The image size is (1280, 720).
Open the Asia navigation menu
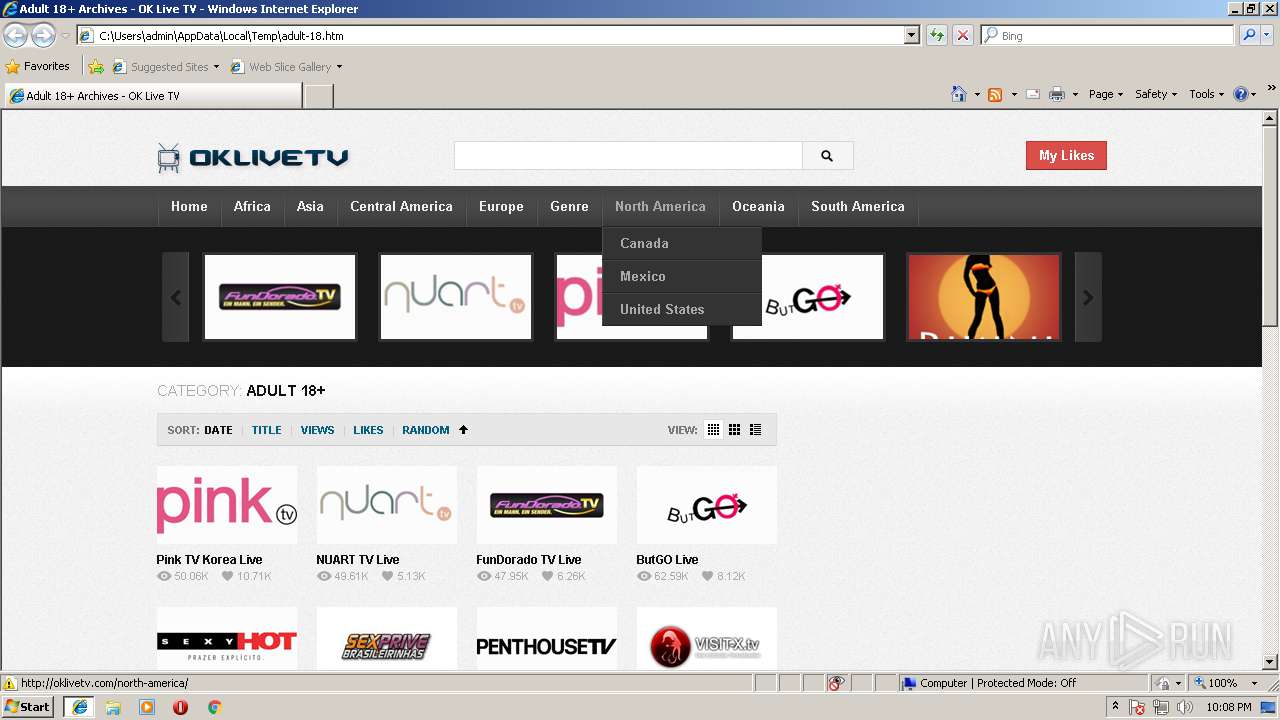click(x=310, y=206)
